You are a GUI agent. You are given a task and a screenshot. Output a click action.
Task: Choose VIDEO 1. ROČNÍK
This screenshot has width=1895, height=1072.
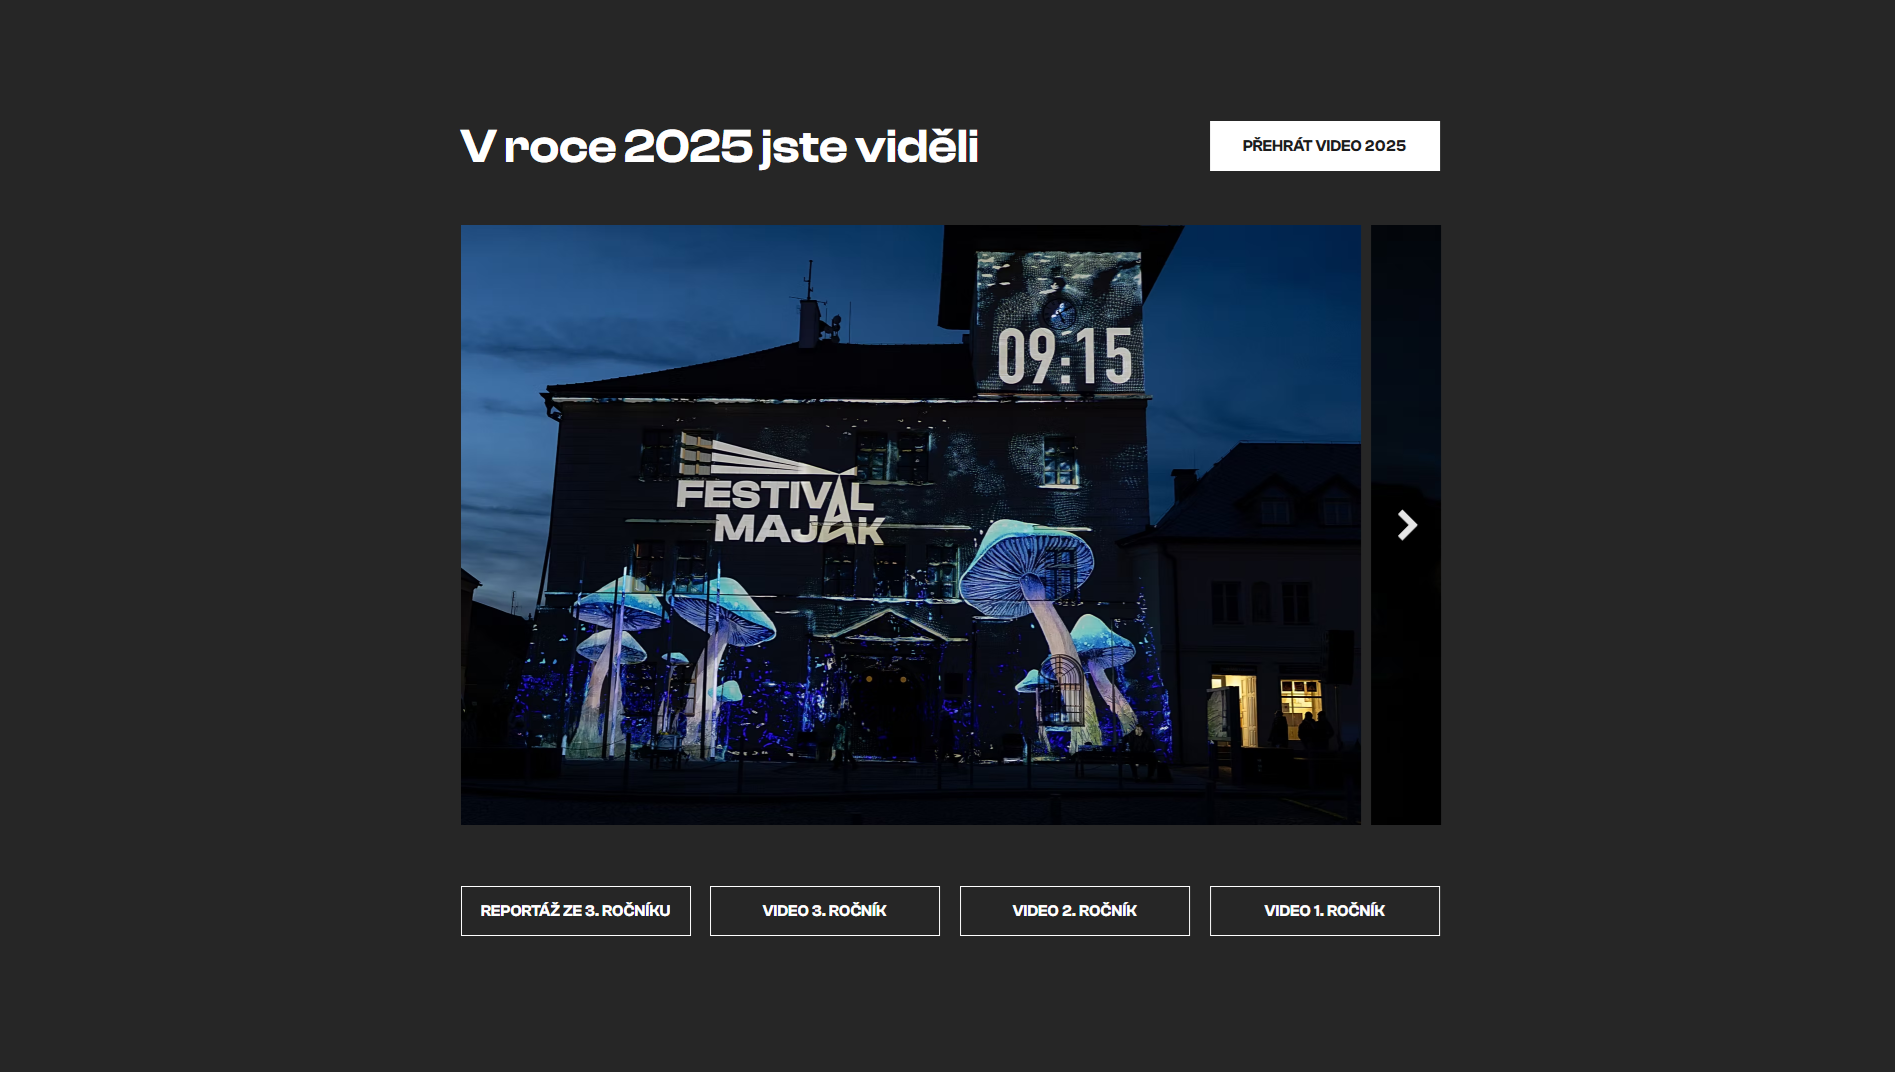tap(1324, 911)
